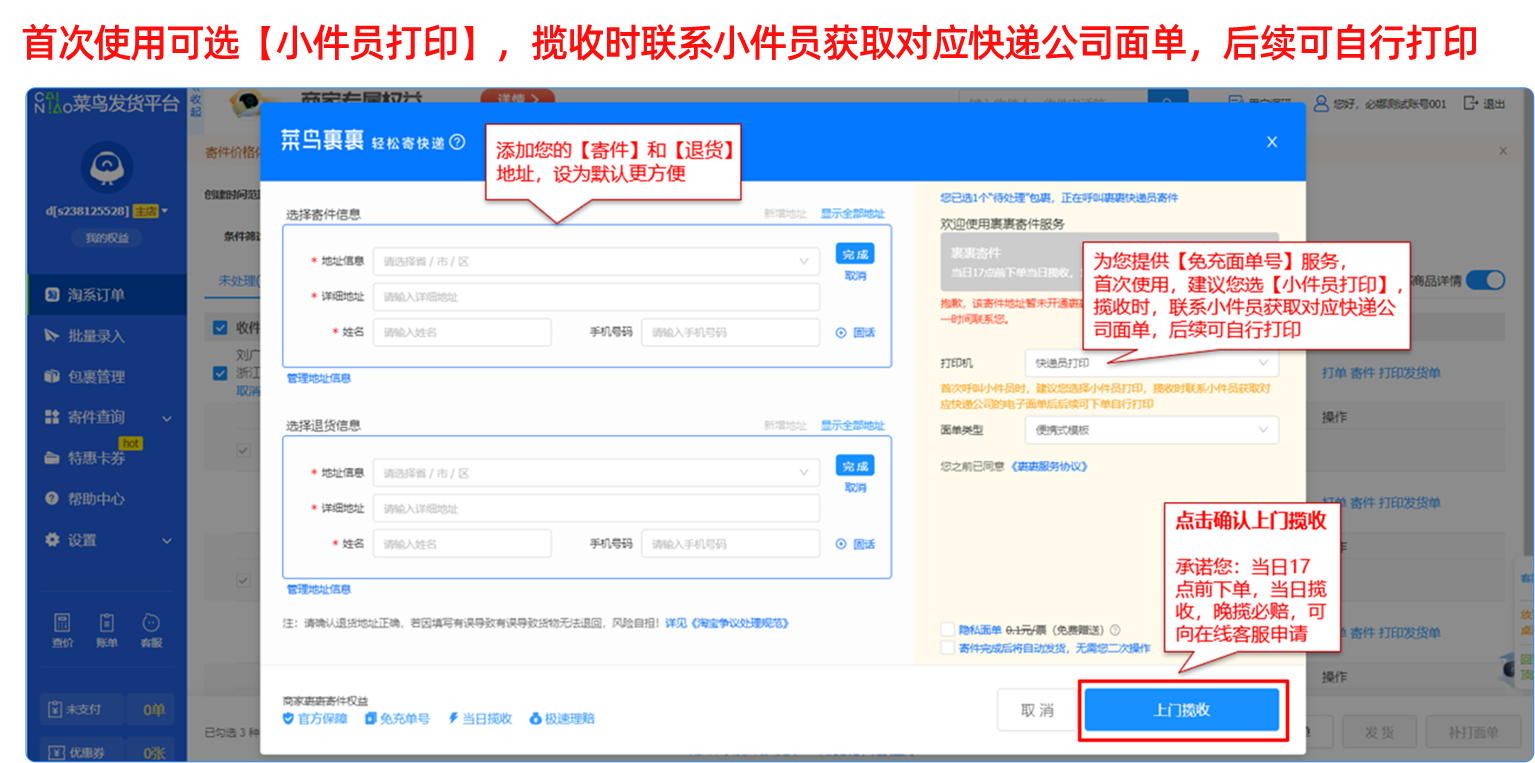Click the user profile icon by 您好

[x=1321, y=103]
